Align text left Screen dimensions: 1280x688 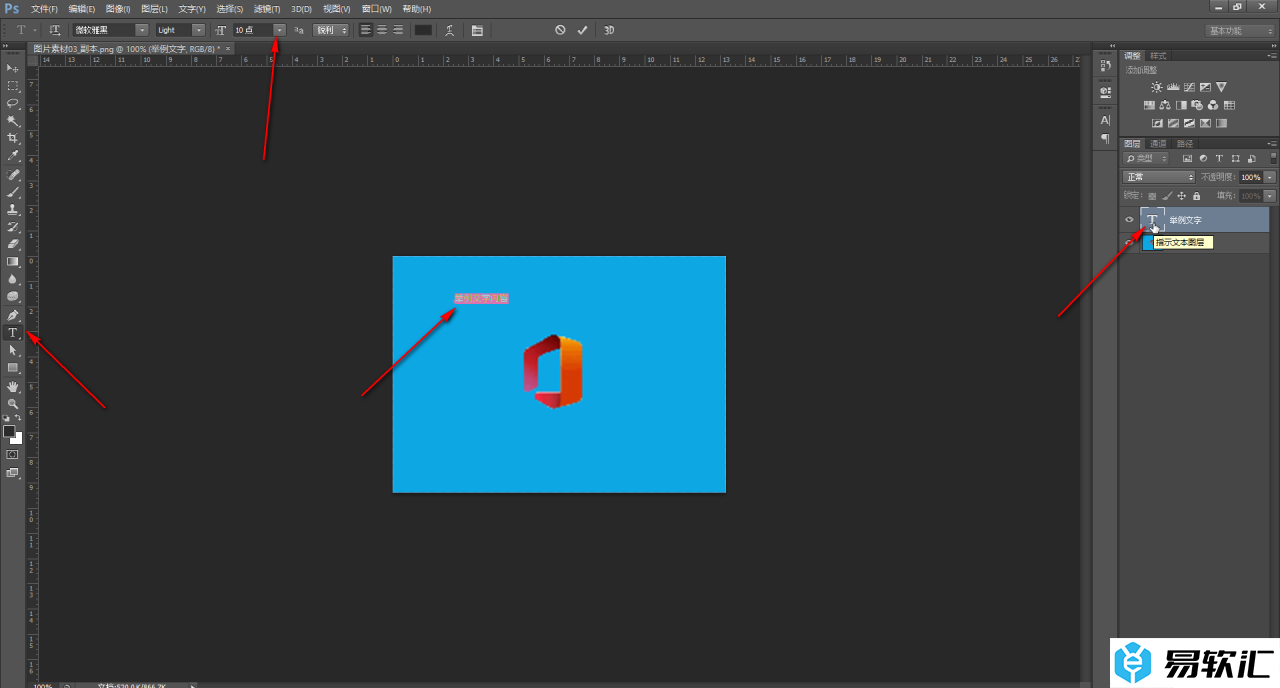366,30
